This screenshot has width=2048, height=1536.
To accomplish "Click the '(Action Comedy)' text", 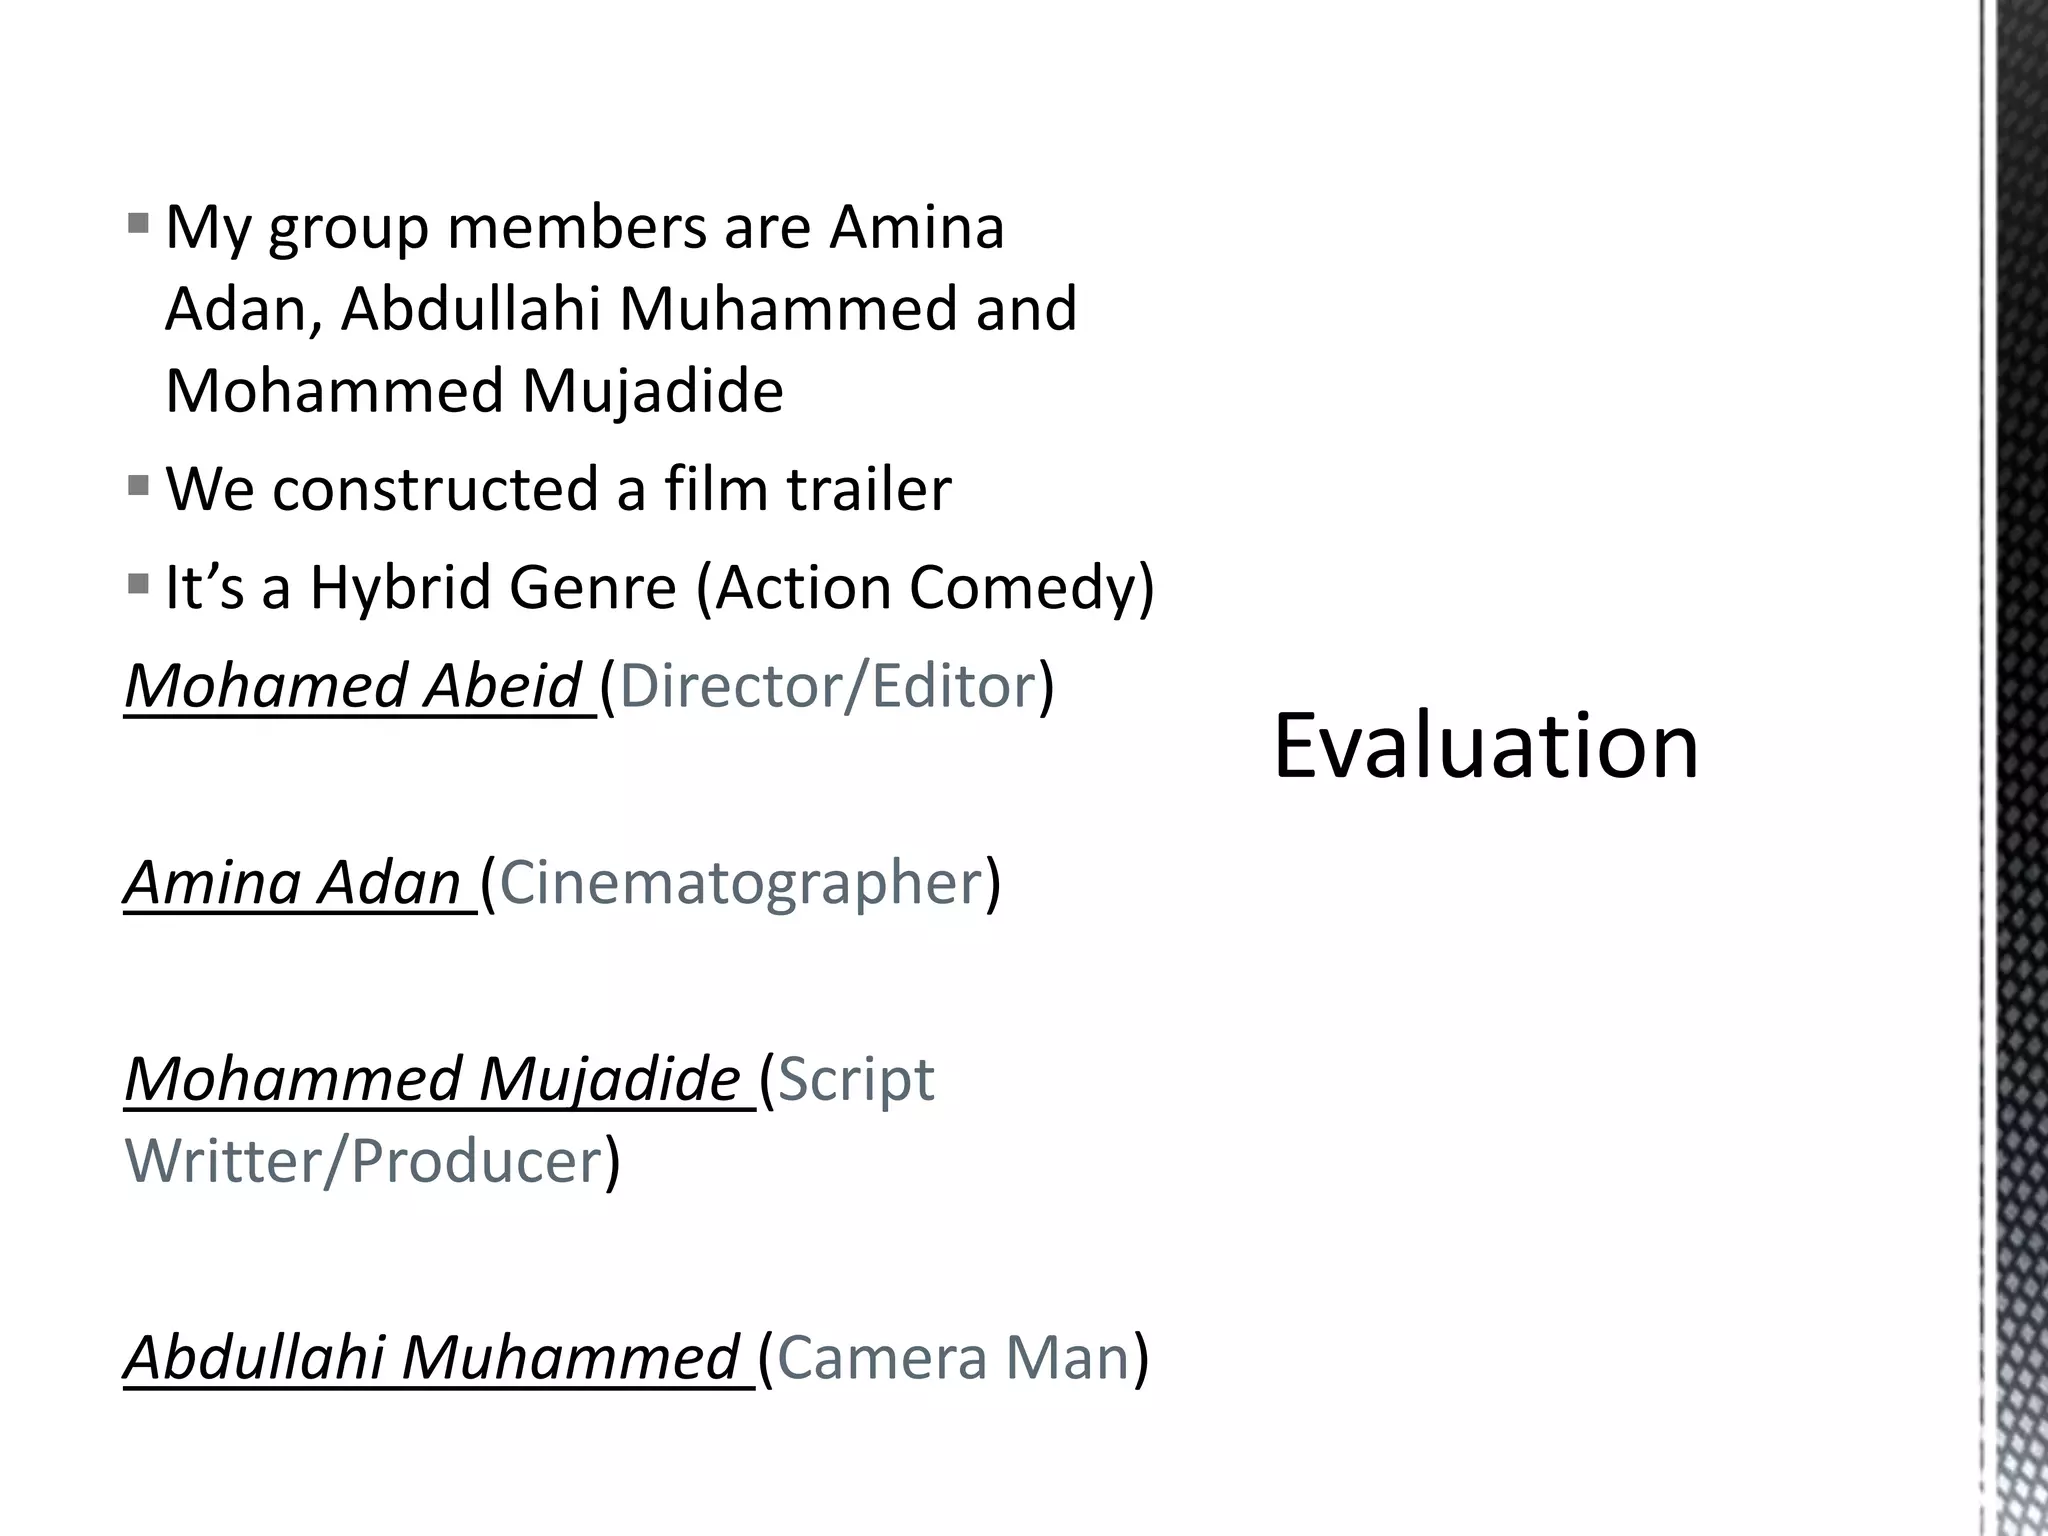I will point(925,587).
